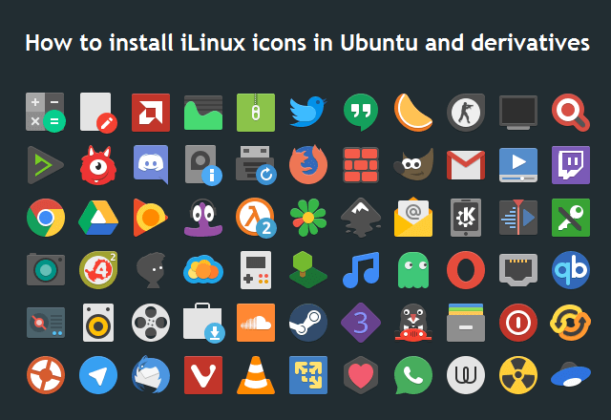Viewport: 611px width, 420px height.
Task: Open the blue VMware arrows icon
Action: click(x=308, y=375)
